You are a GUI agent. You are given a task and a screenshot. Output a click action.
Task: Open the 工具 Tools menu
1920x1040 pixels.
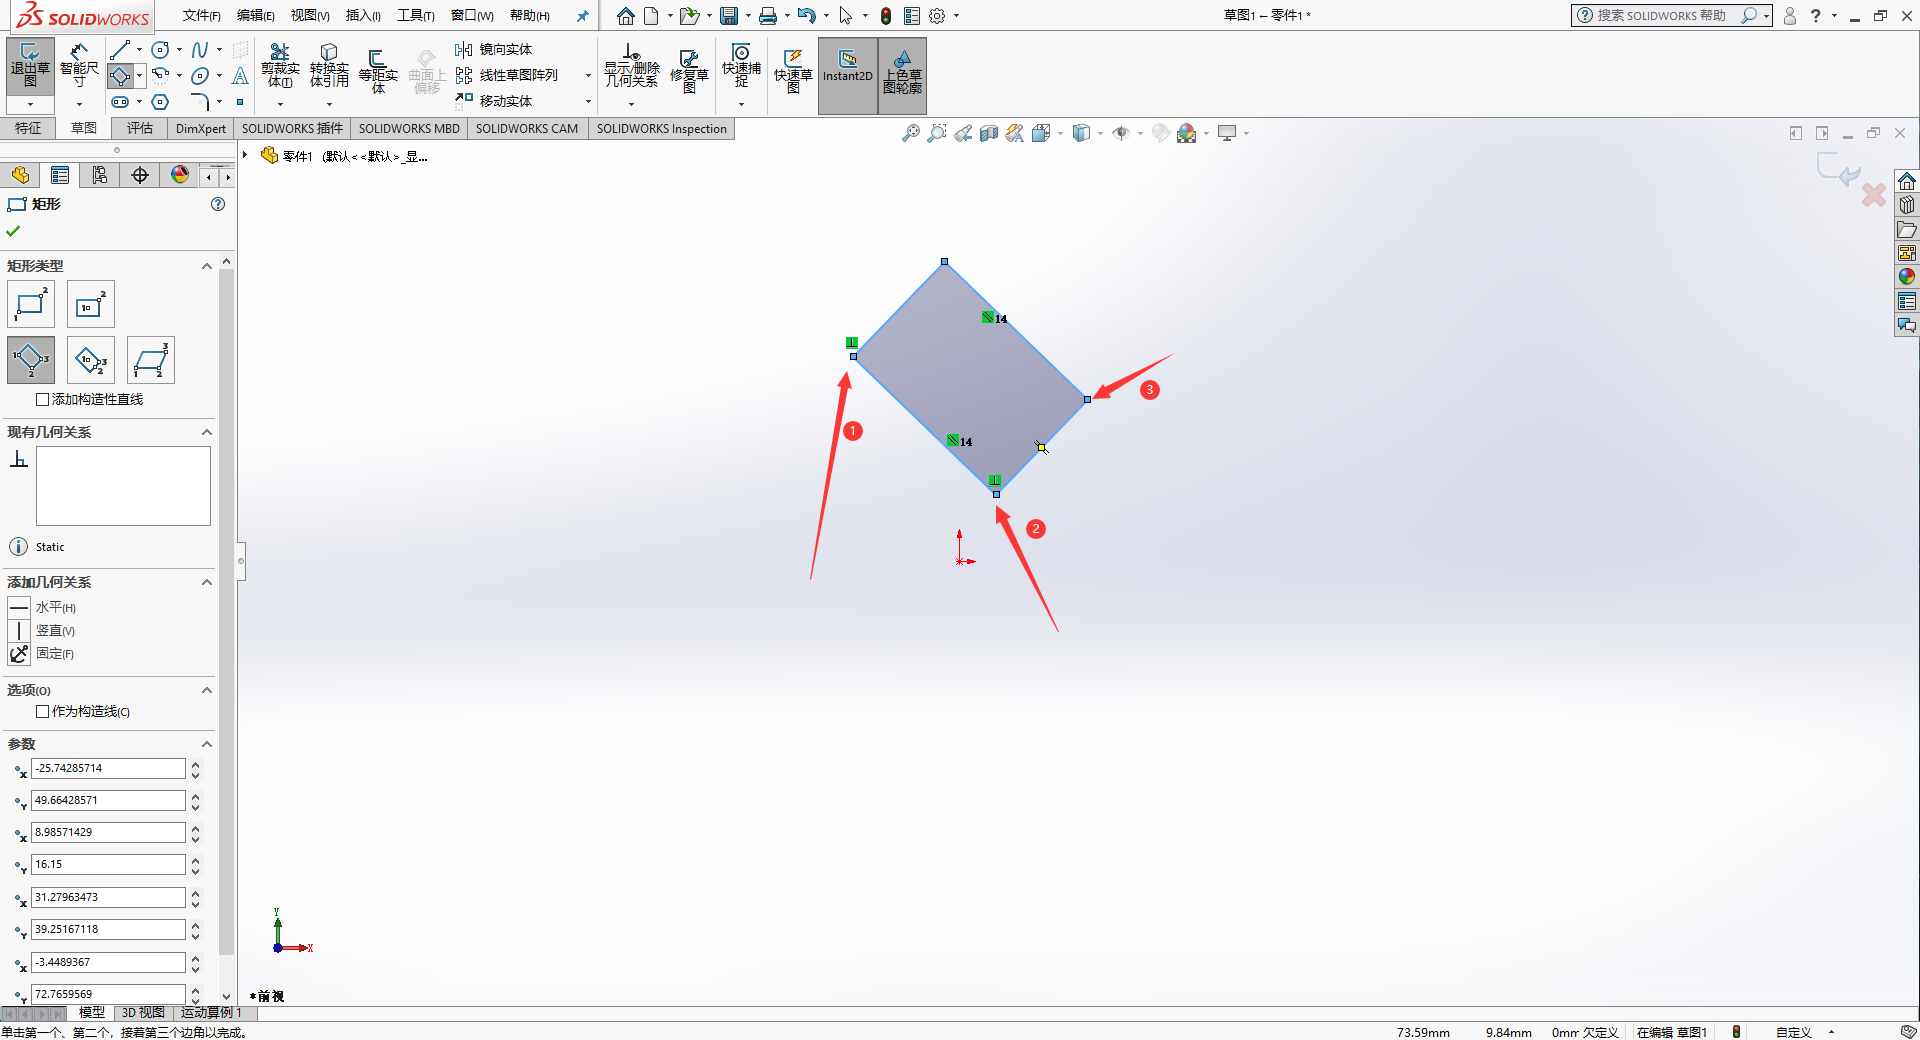coord(415,15)
